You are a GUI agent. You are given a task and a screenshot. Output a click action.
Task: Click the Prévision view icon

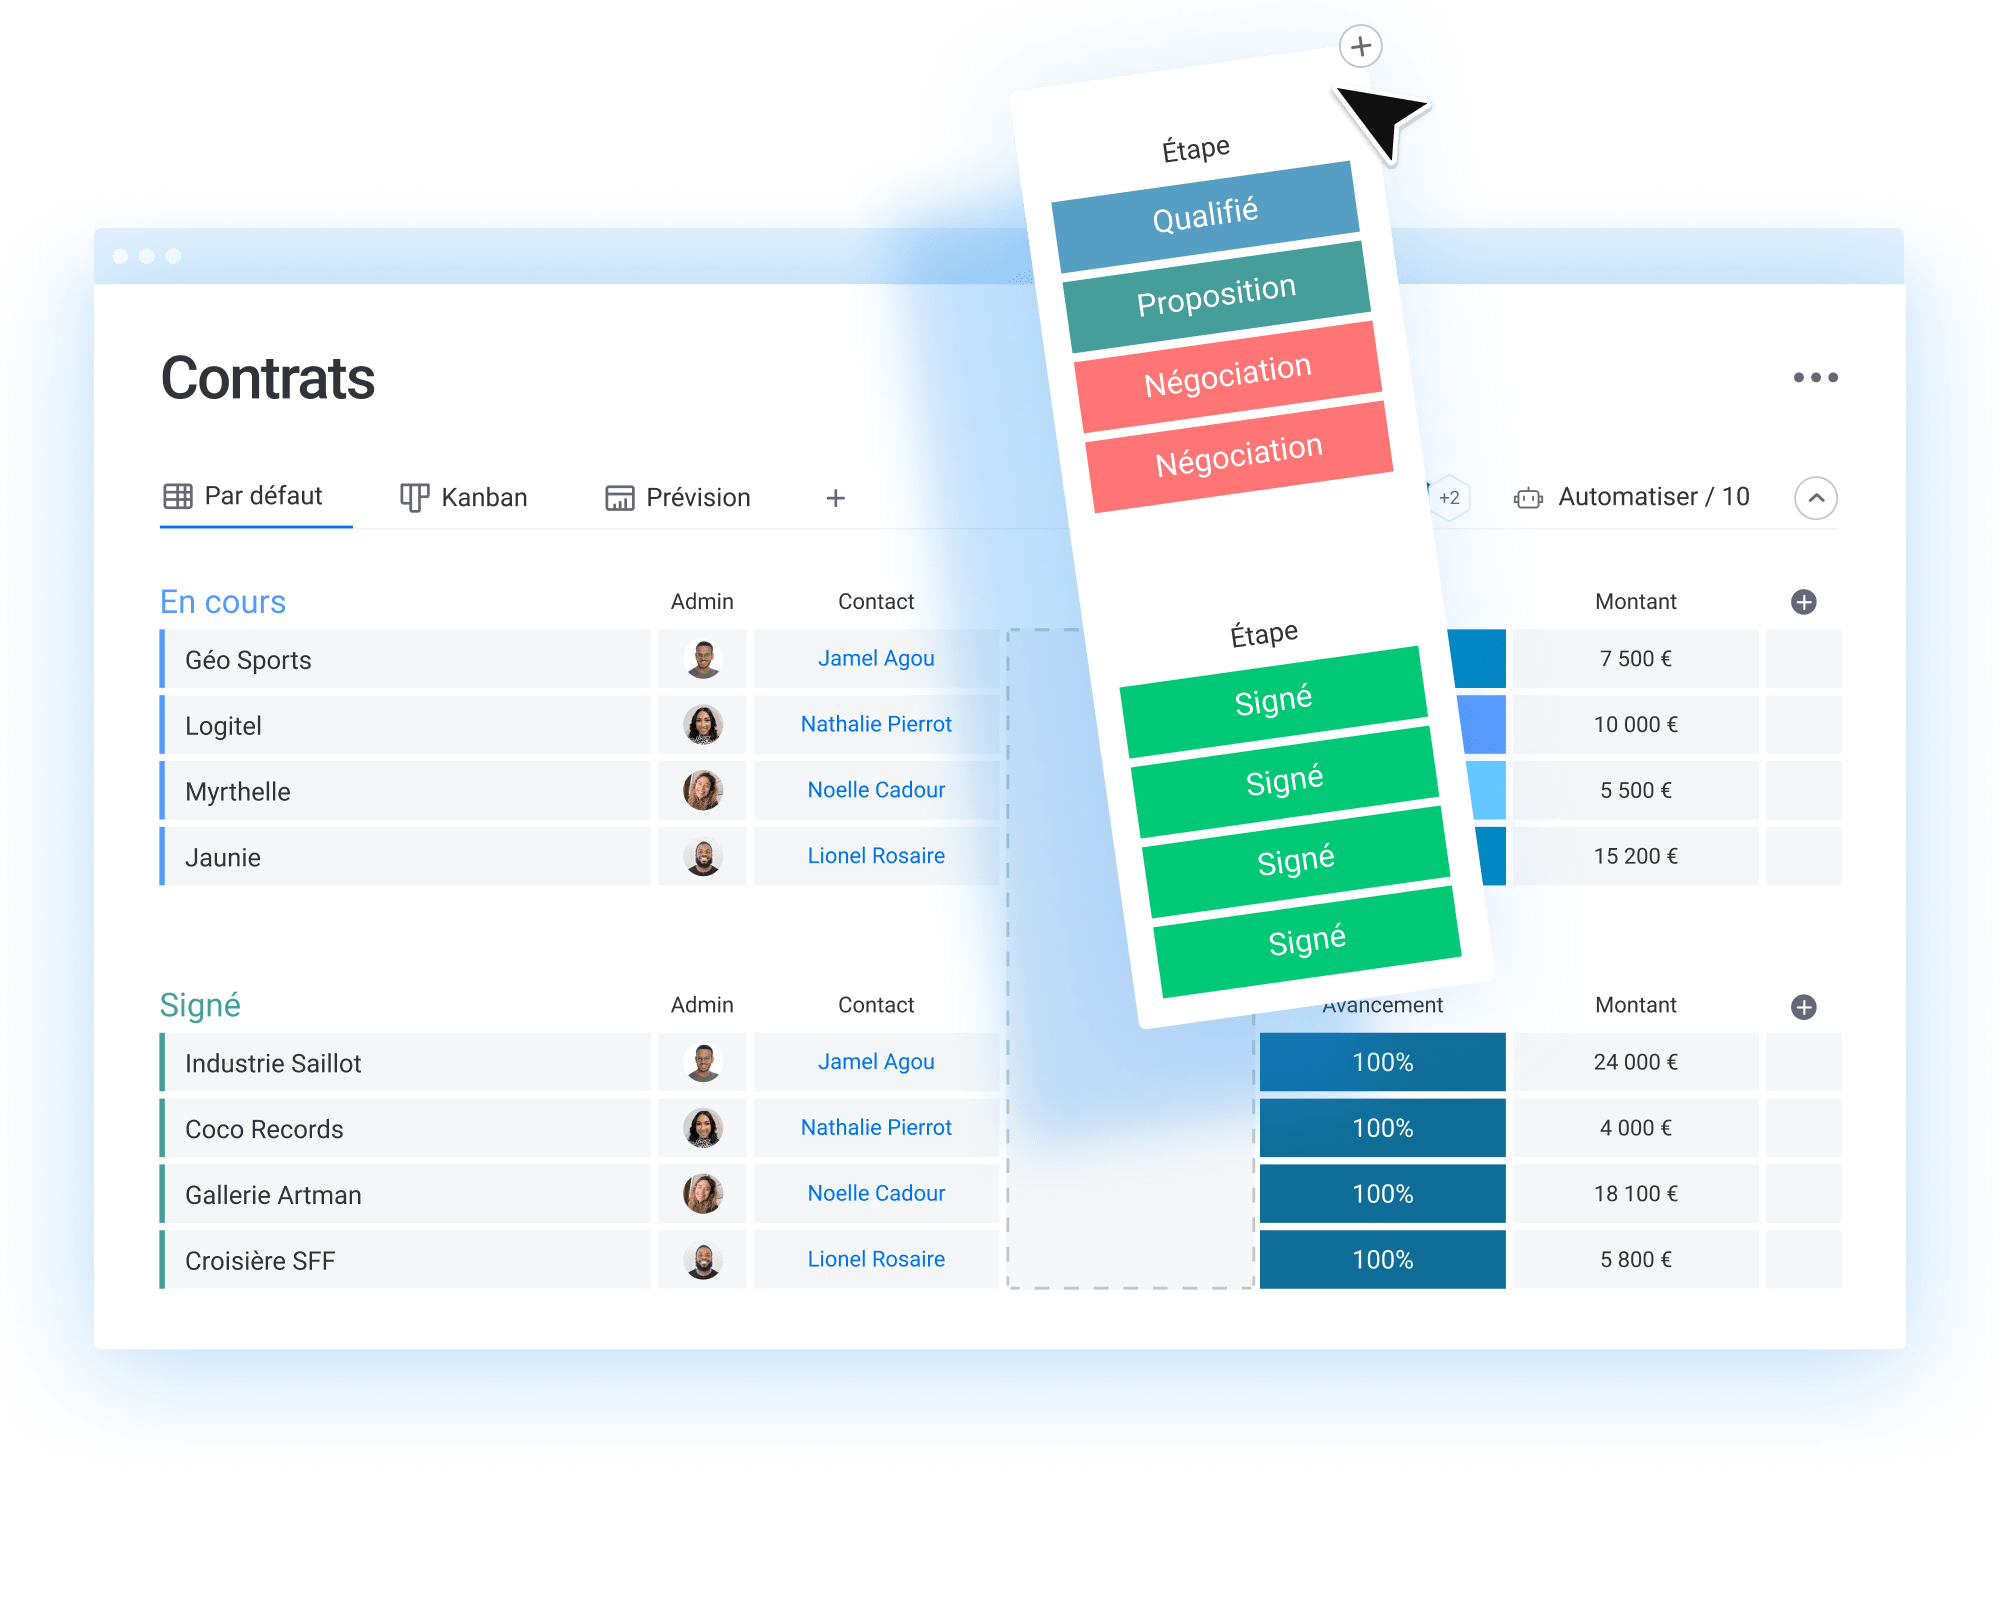click(620, 498)
